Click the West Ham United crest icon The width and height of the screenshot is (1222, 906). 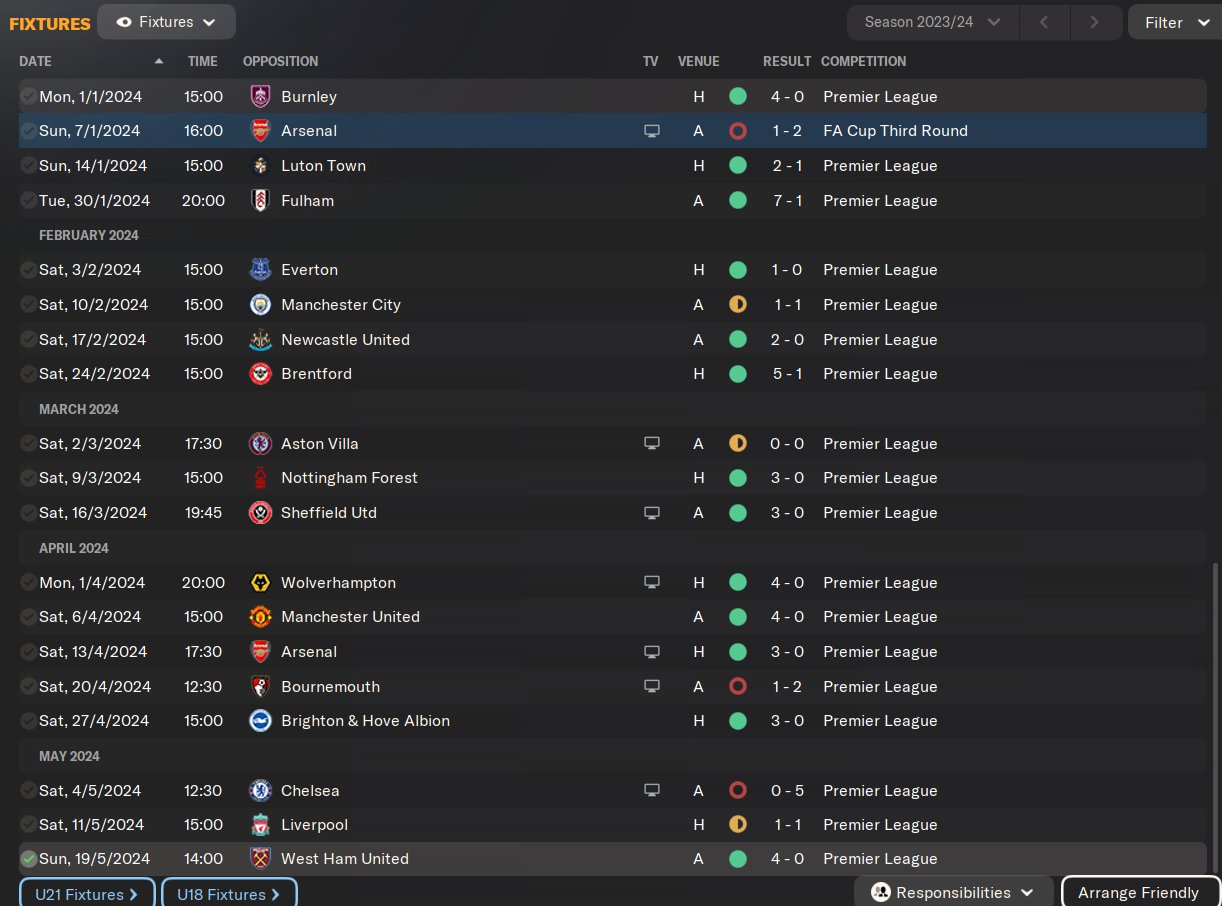(260, 859)
